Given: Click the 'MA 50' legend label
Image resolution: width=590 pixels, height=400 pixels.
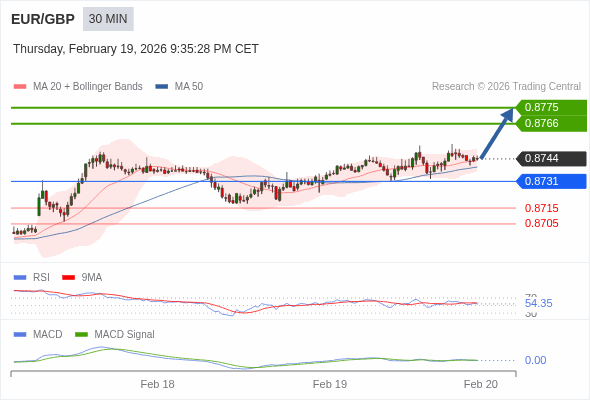Looking at the screenshot, I should tap(189, 87).
